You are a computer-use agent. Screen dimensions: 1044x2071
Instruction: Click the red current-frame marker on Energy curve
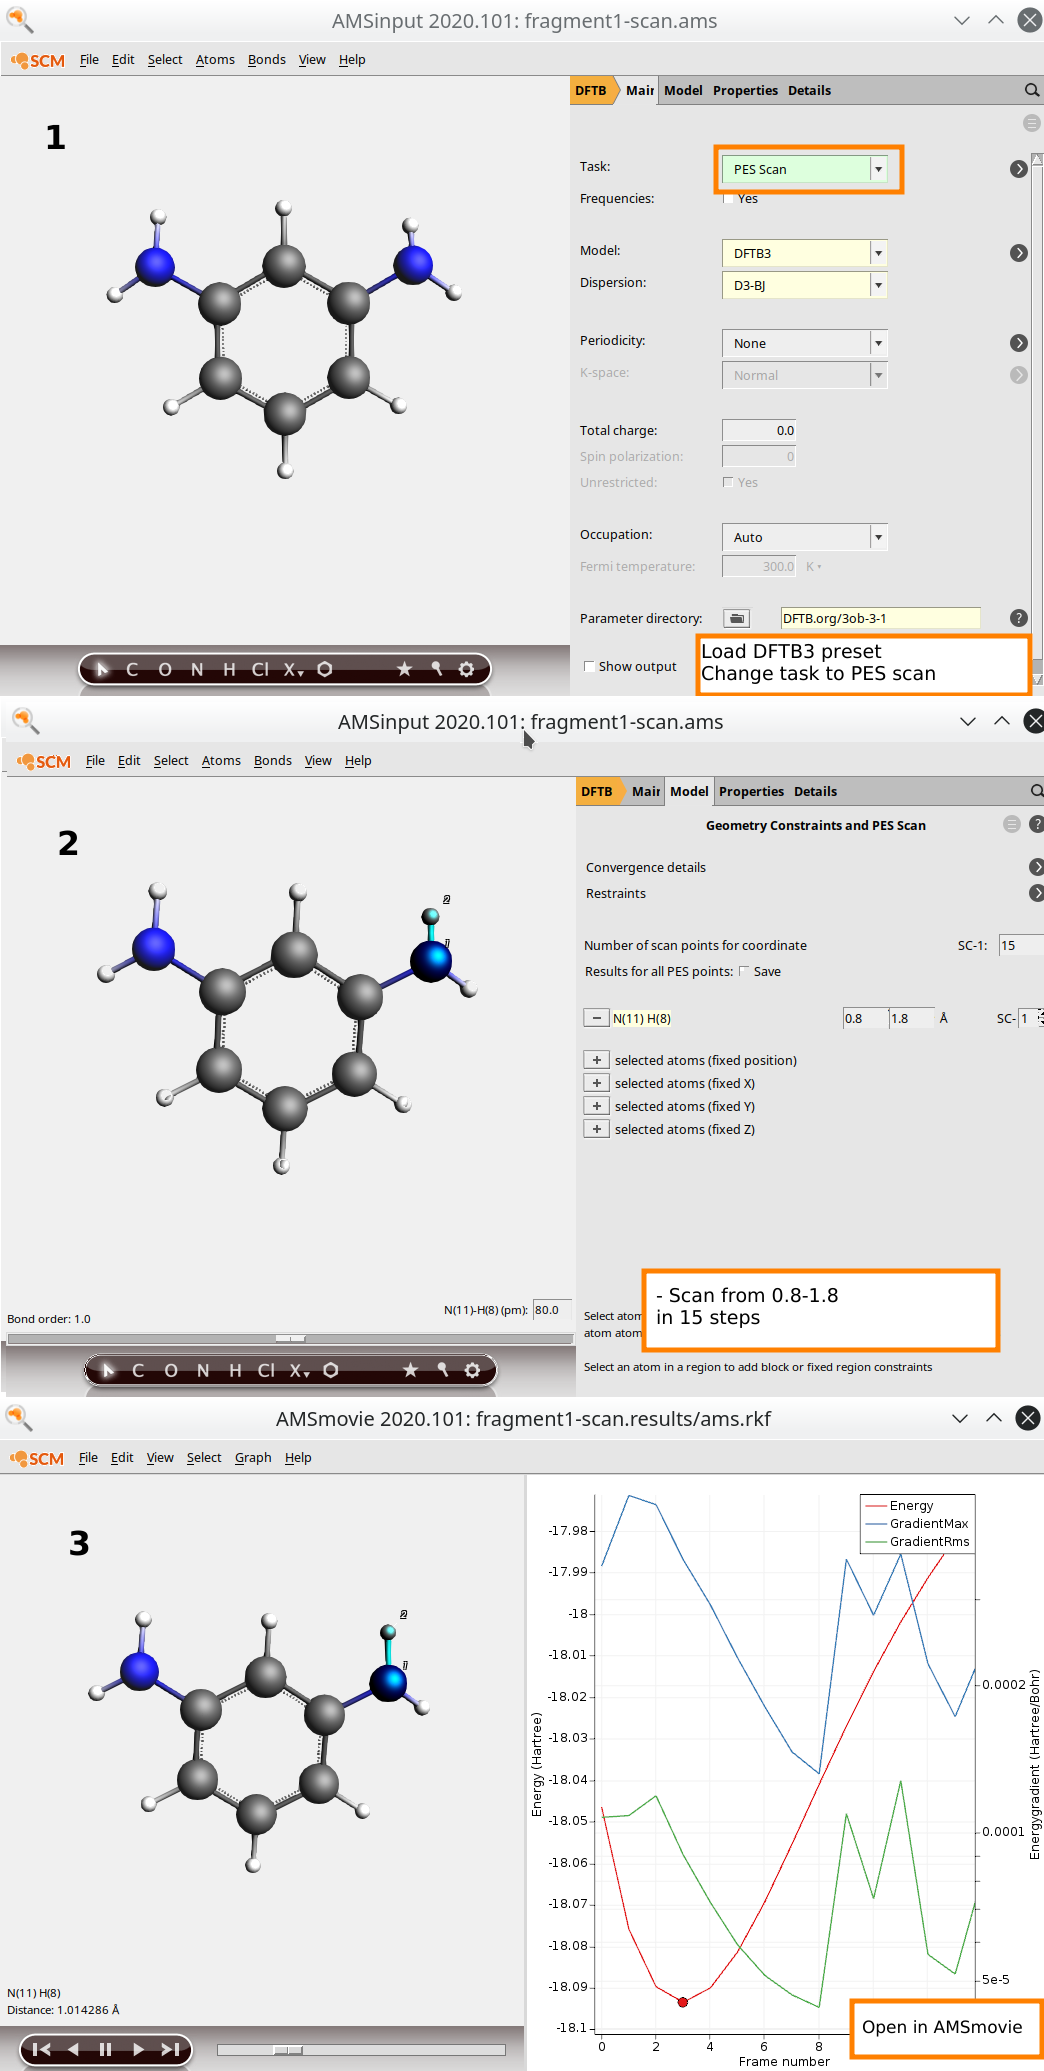click(683, 2002)
